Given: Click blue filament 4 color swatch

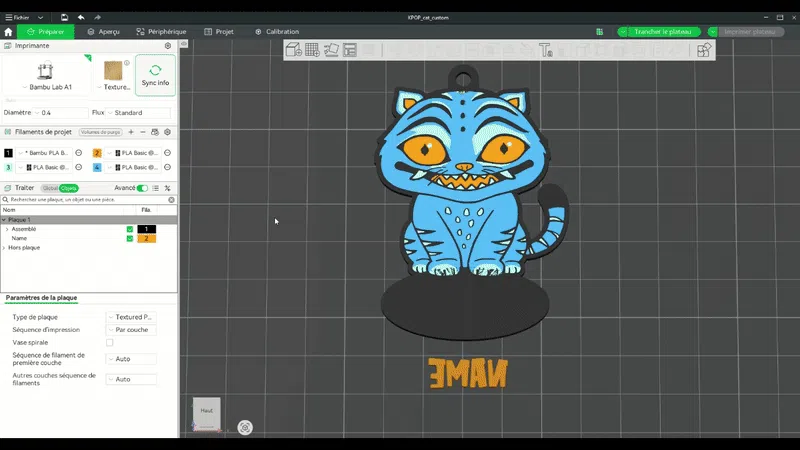Looking at the screenshot, I should click(x=97, y=167).
